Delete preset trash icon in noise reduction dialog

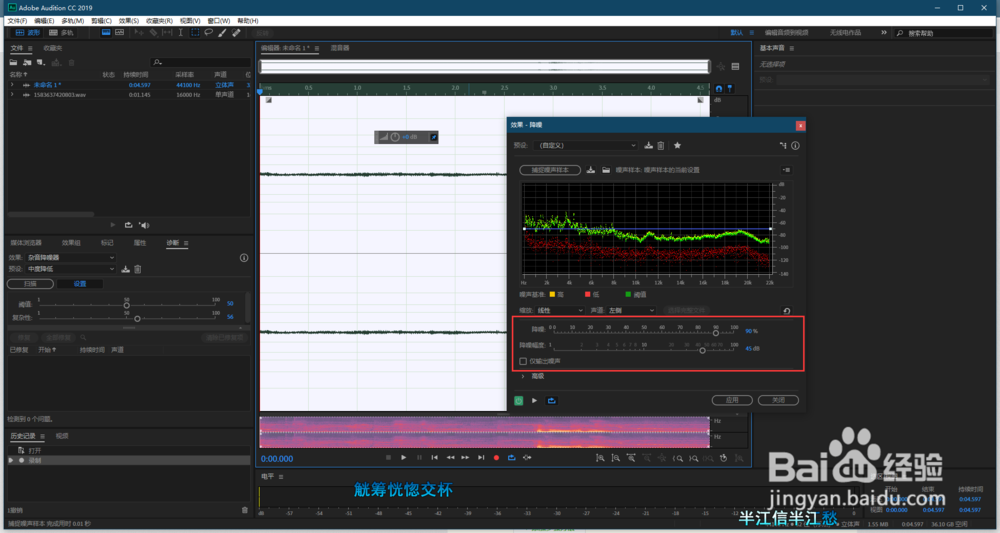coord(661,145)
